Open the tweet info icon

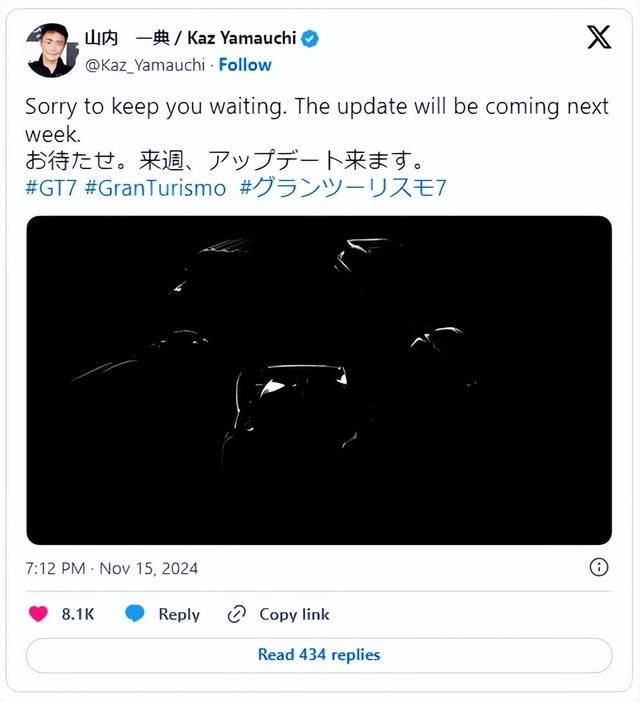point(599,567)
